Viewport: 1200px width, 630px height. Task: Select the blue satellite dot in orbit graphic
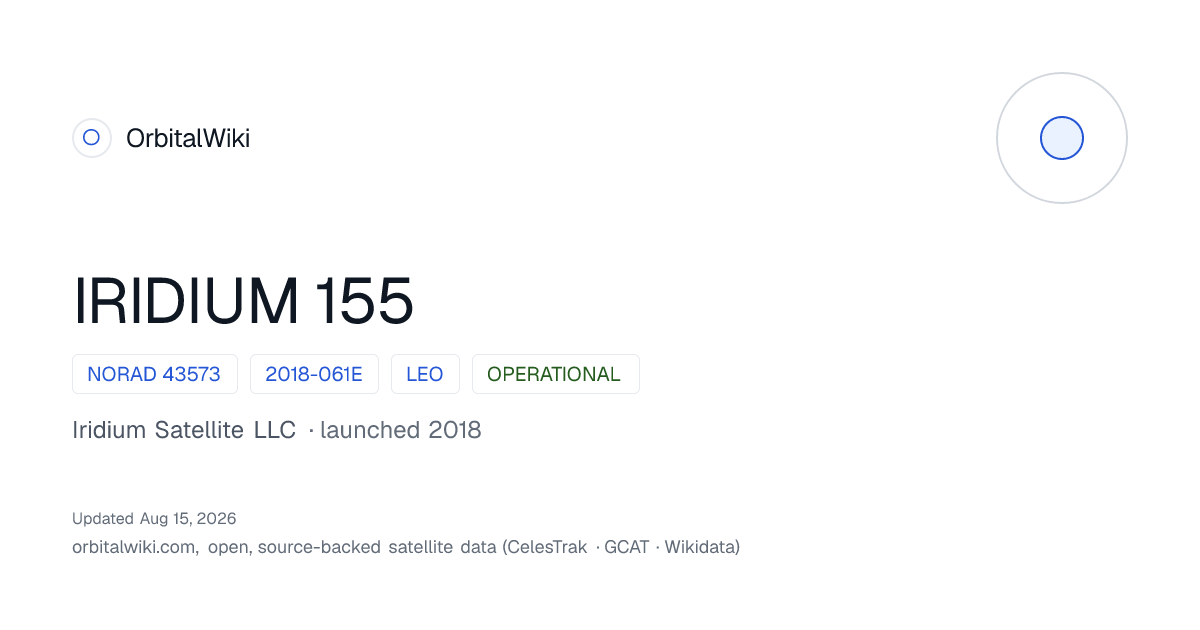[1062, 138]
